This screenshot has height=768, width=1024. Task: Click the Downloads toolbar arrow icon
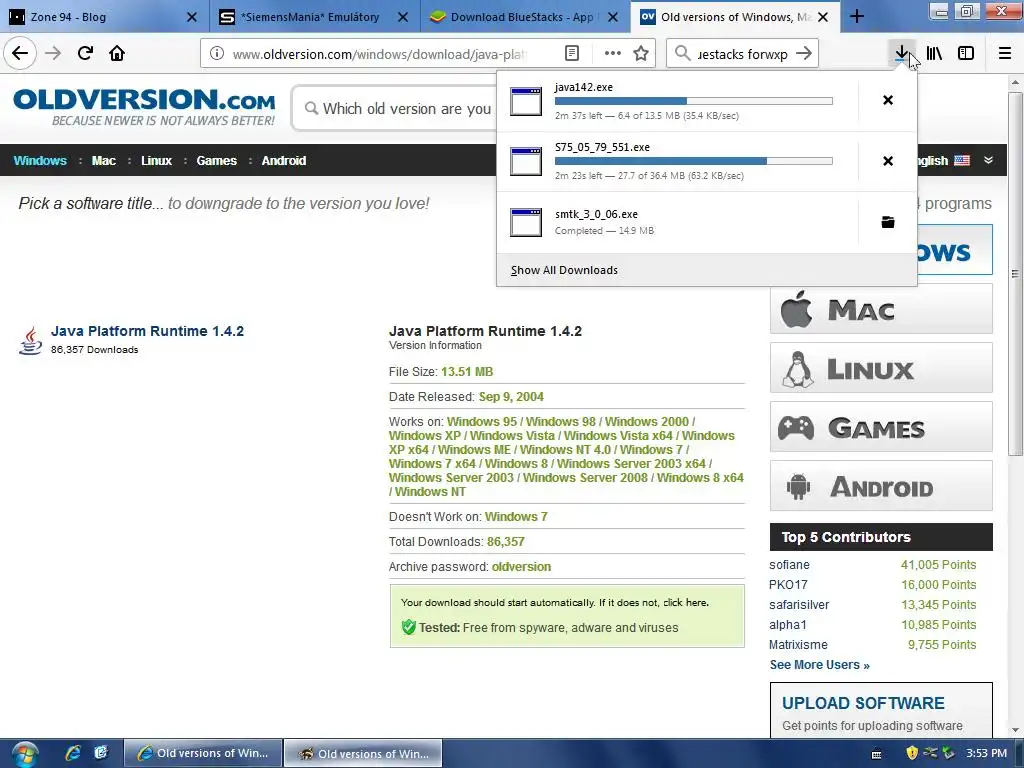[x=902, y=54]
